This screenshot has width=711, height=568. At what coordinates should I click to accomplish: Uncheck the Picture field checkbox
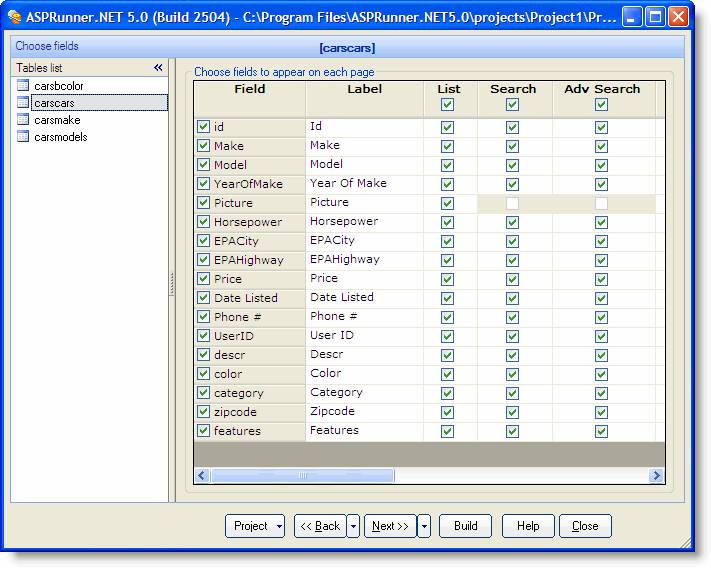tap(203, 203)
